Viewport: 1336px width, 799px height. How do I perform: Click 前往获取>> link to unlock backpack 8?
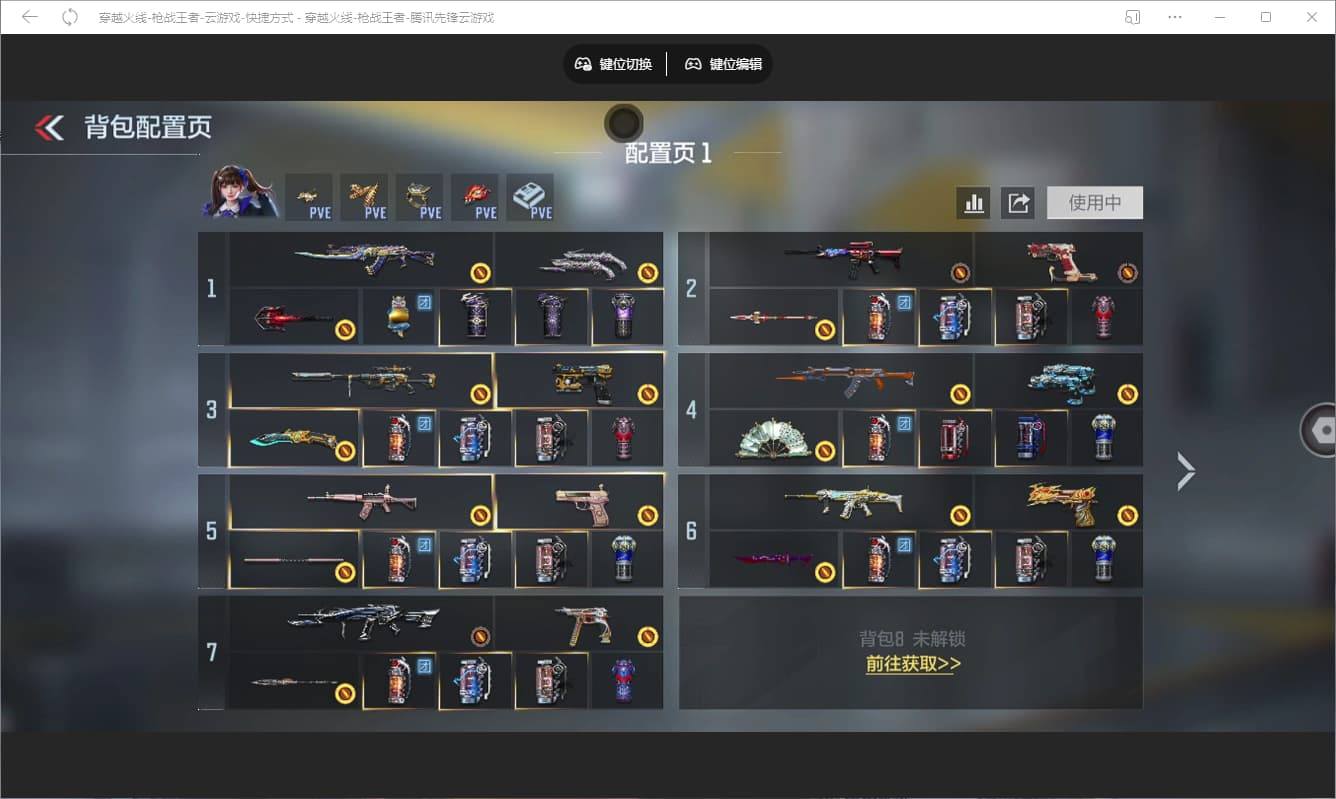913,664
